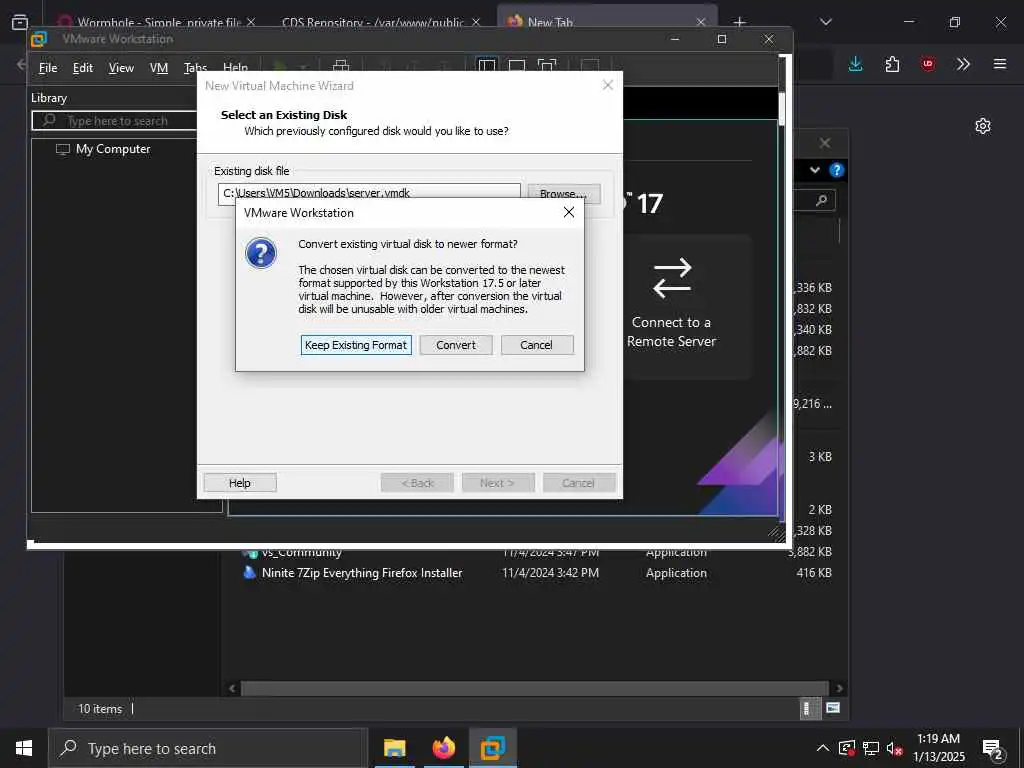The image size is (1024, 768).
Task: Open the VMware File menu
Action: pos(48,68)
